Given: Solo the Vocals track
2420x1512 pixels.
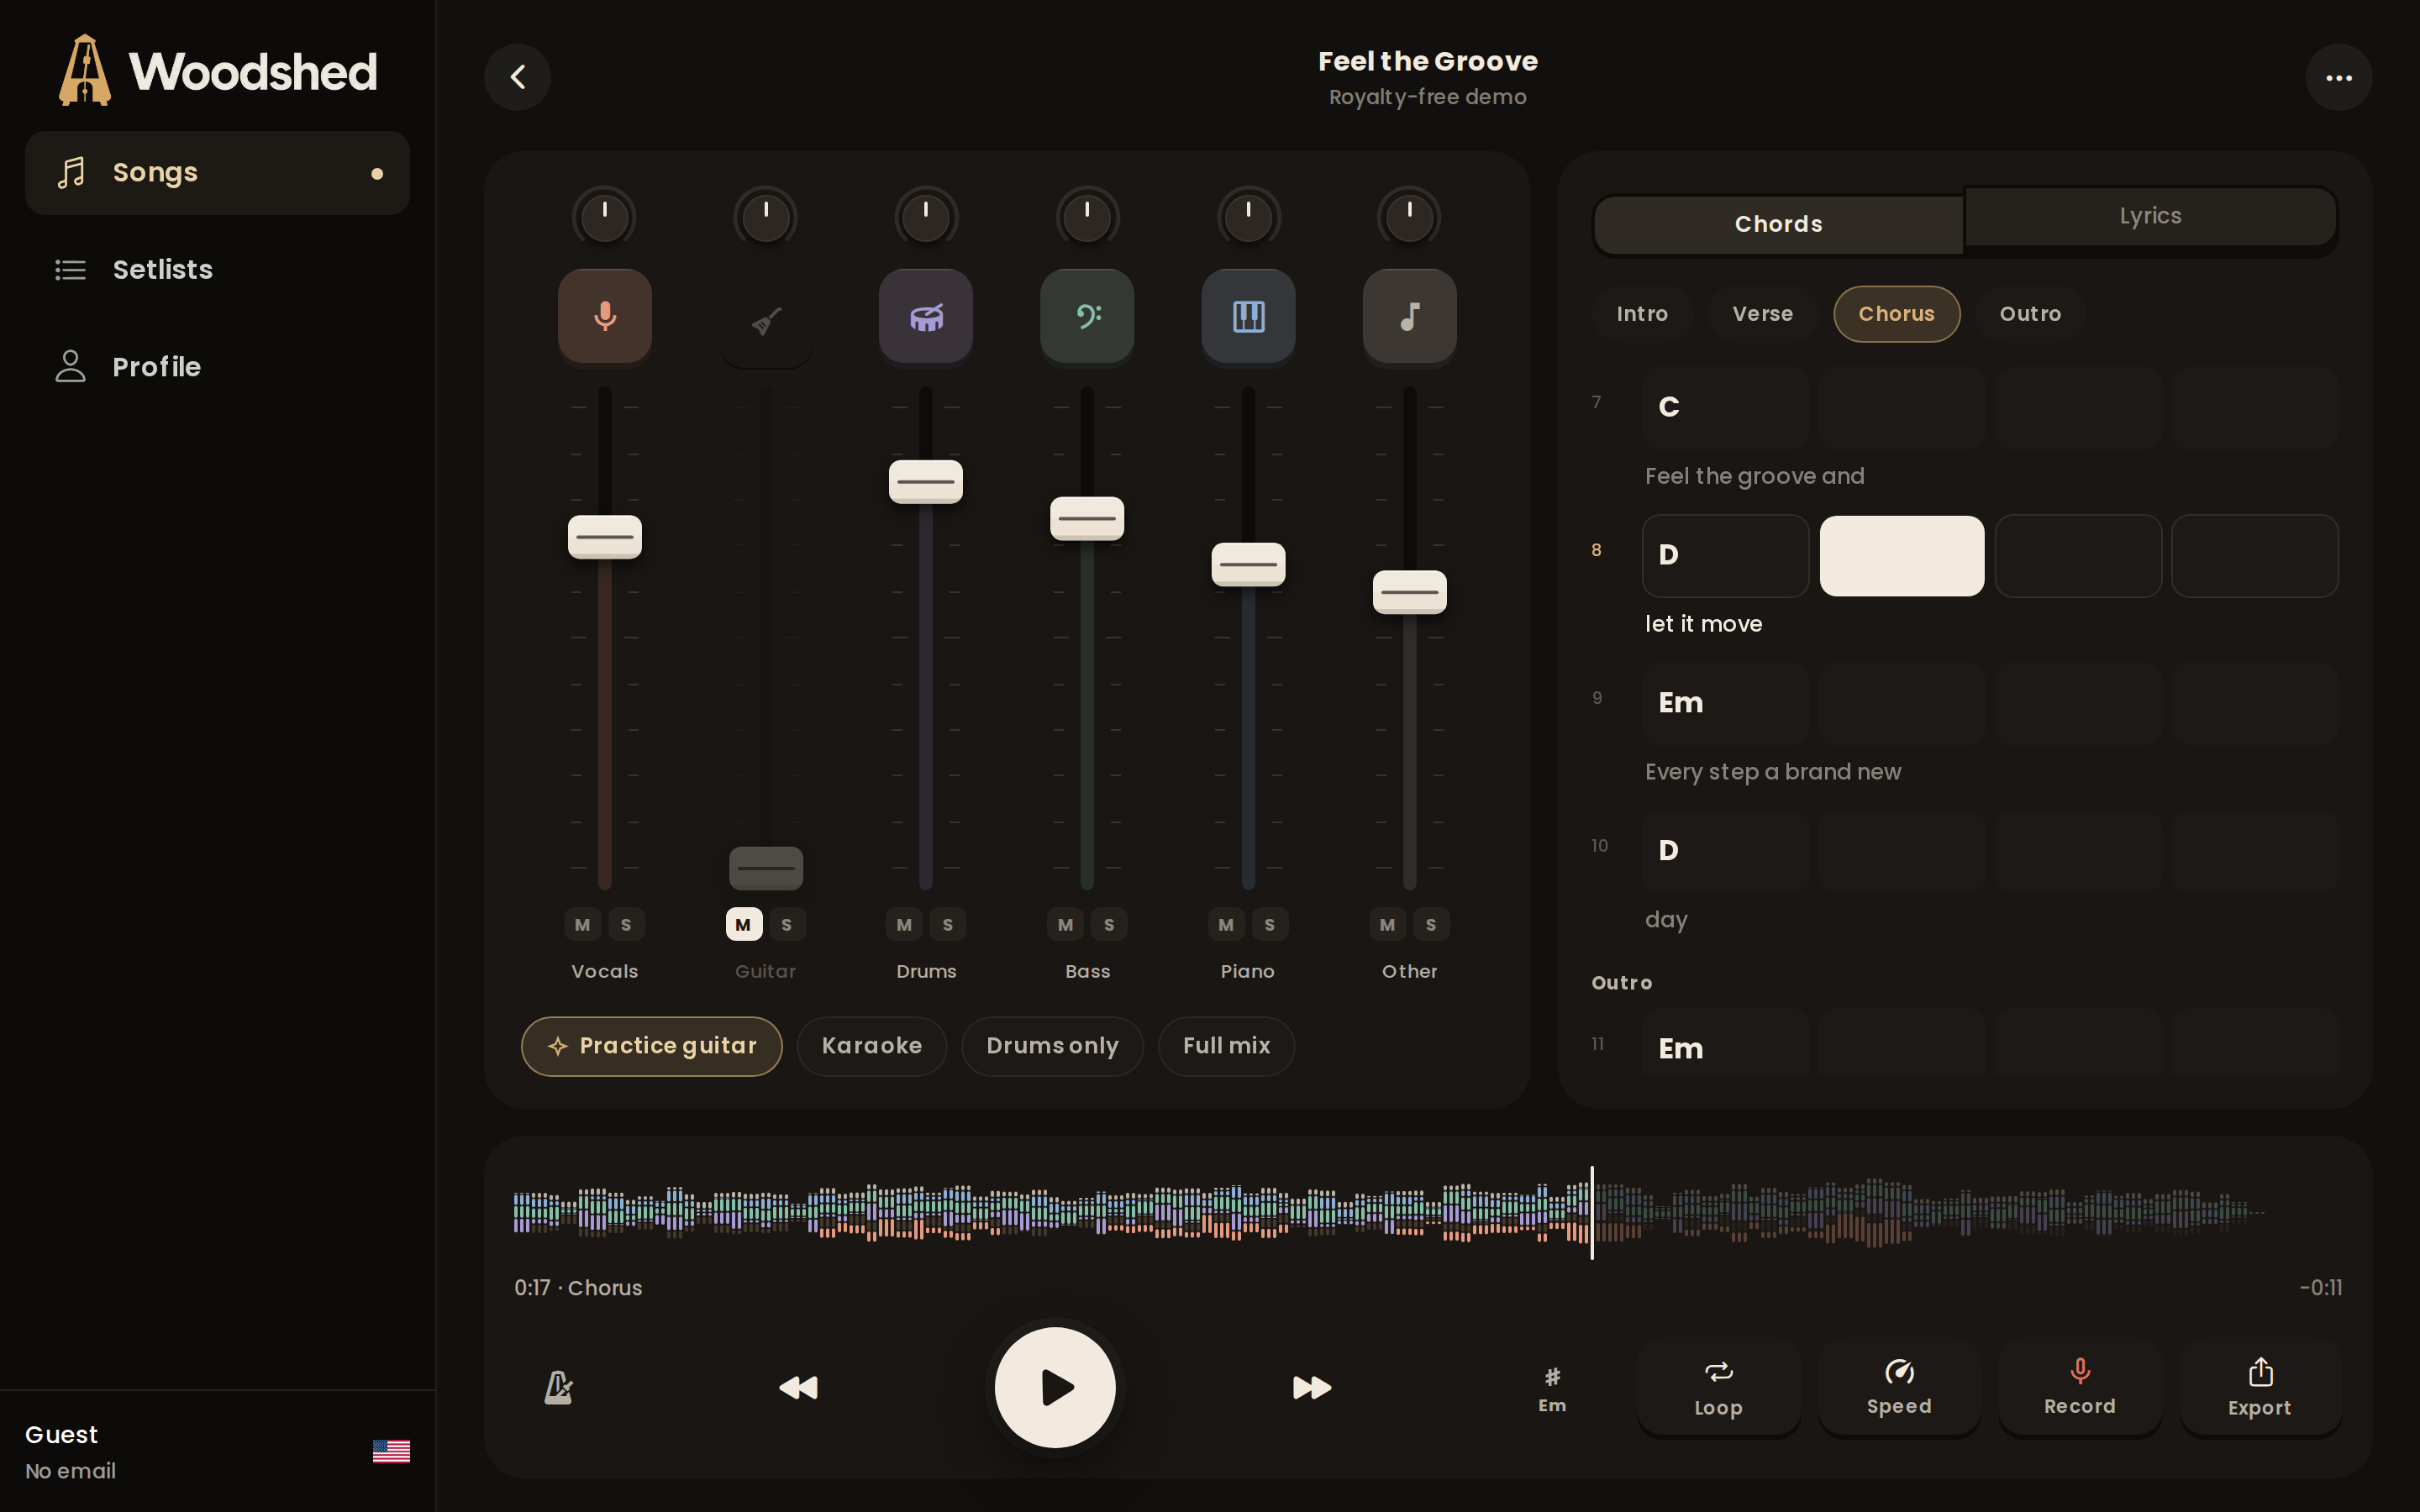Looking at the screenshot, I should coord(626,924).
